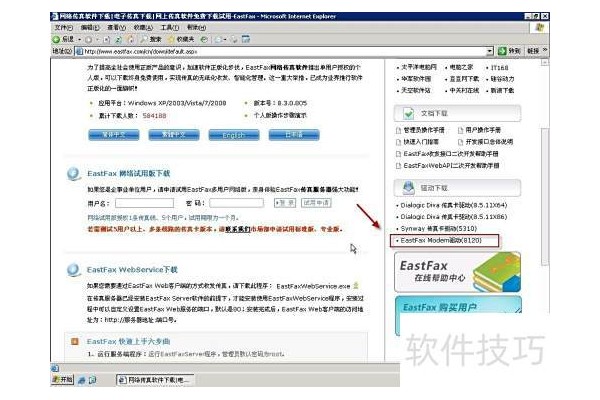Click the EastFax Modem驱动(8120) link
Viewport: 600px width, 400px height.
pos(441,240)
